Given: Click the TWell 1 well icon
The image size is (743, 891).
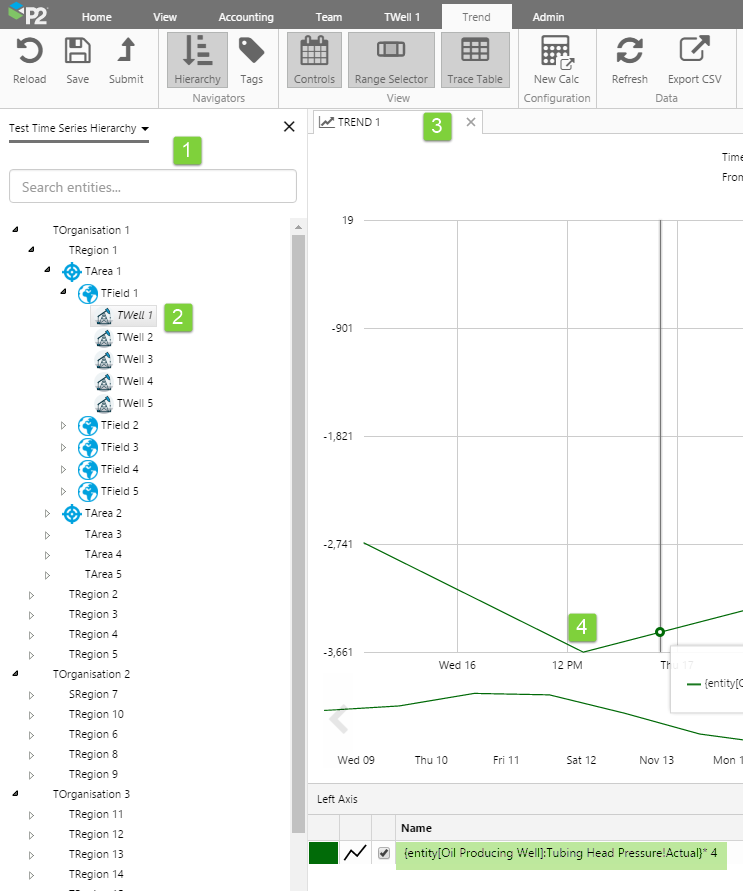Looking at the screenshot, I should [103, 316].
